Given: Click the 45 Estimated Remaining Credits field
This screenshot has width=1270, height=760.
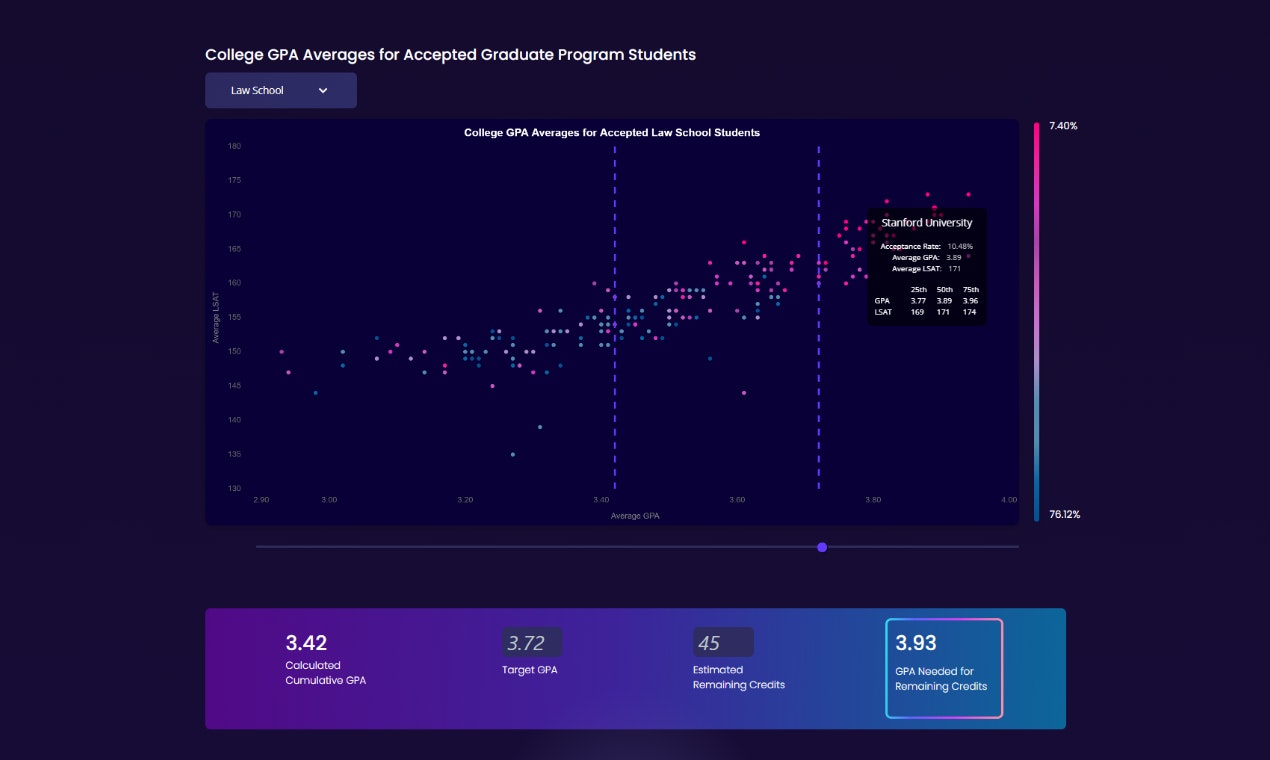Looking at the screenshot, I should point(722,642).
